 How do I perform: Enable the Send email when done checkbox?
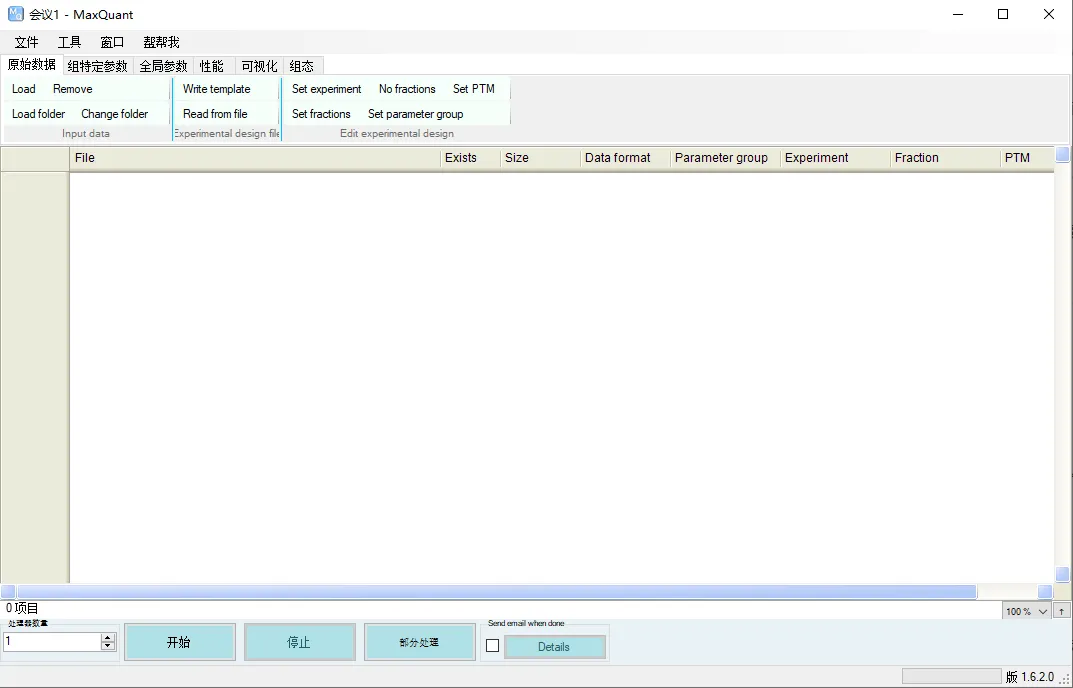(492, 646)
